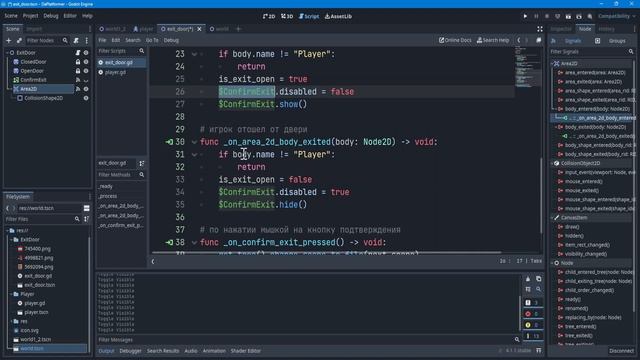640x360 pixels.
Task: Toggle visibility of CollisionShape2D node
Action: coord(86,98)
